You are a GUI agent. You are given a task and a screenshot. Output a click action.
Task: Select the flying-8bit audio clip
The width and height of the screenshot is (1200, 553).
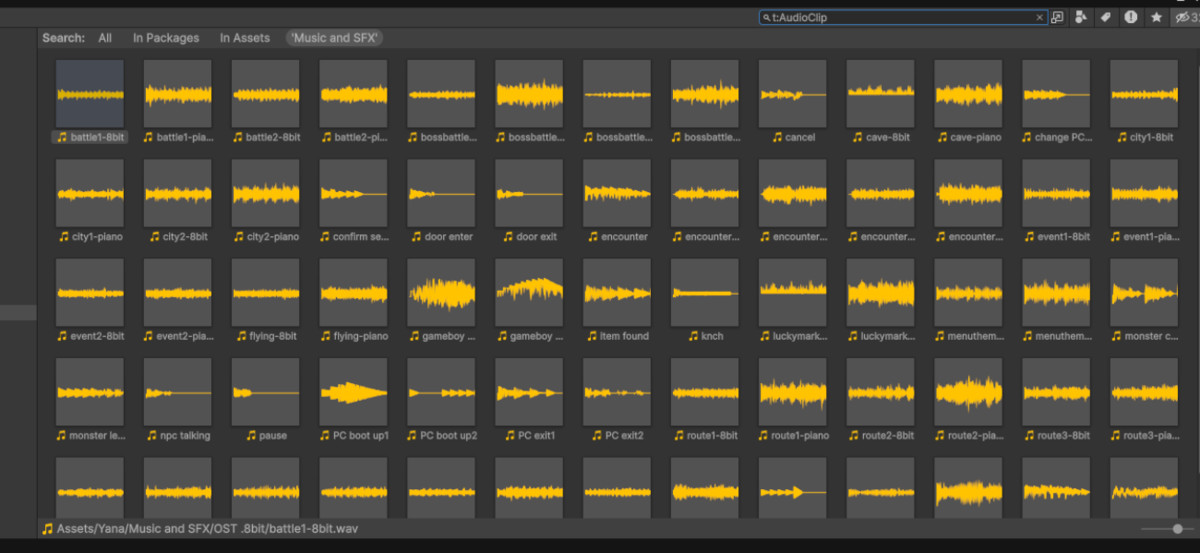[266, 301]
